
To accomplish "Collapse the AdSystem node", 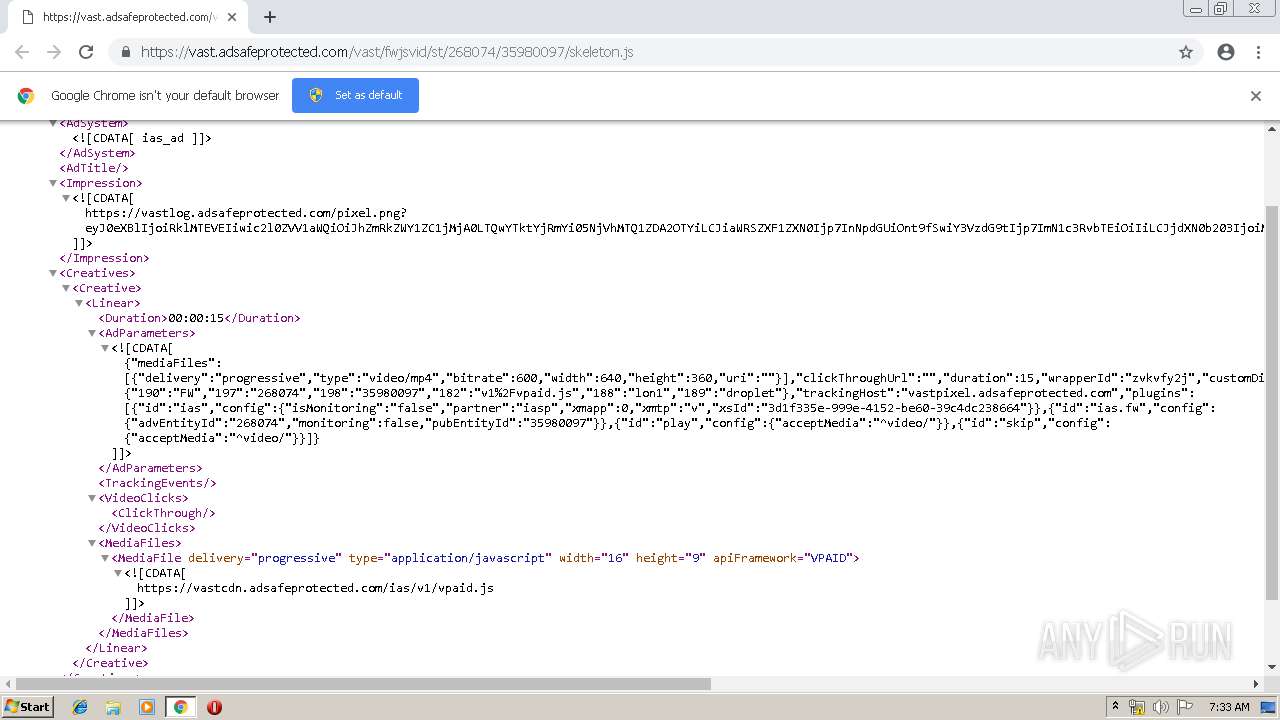I will click(x=53, y=124).
